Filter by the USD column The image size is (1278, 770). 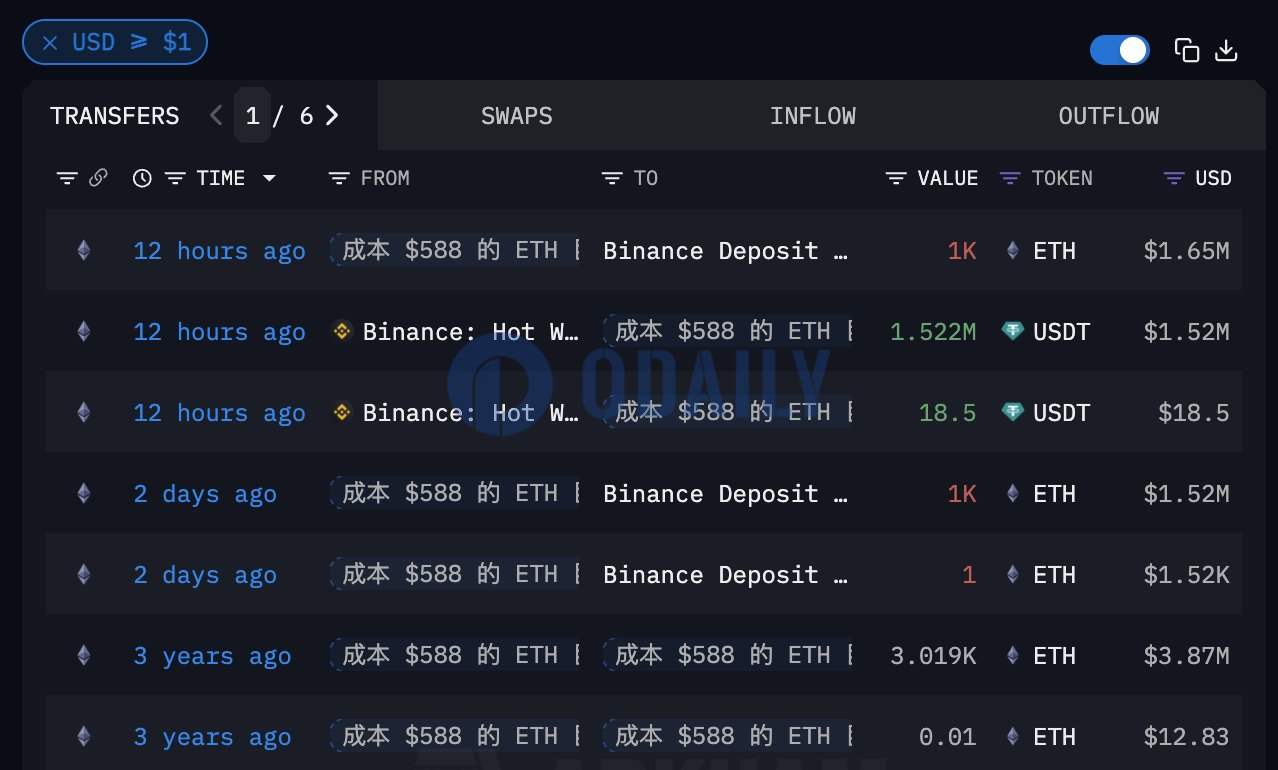(1174, 178)
